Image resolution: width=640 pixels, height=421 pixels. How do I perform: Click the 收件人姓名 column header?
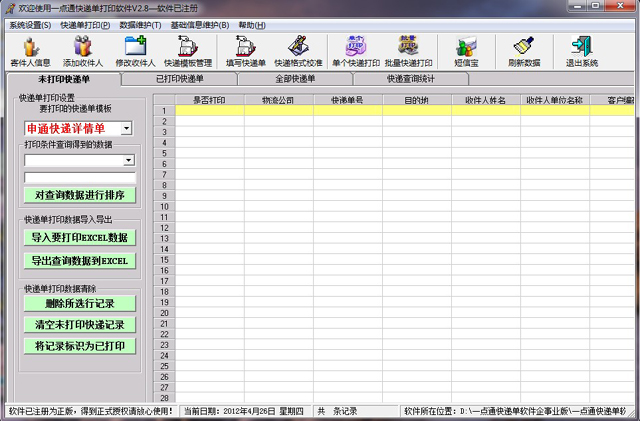(x=485, y=100)
